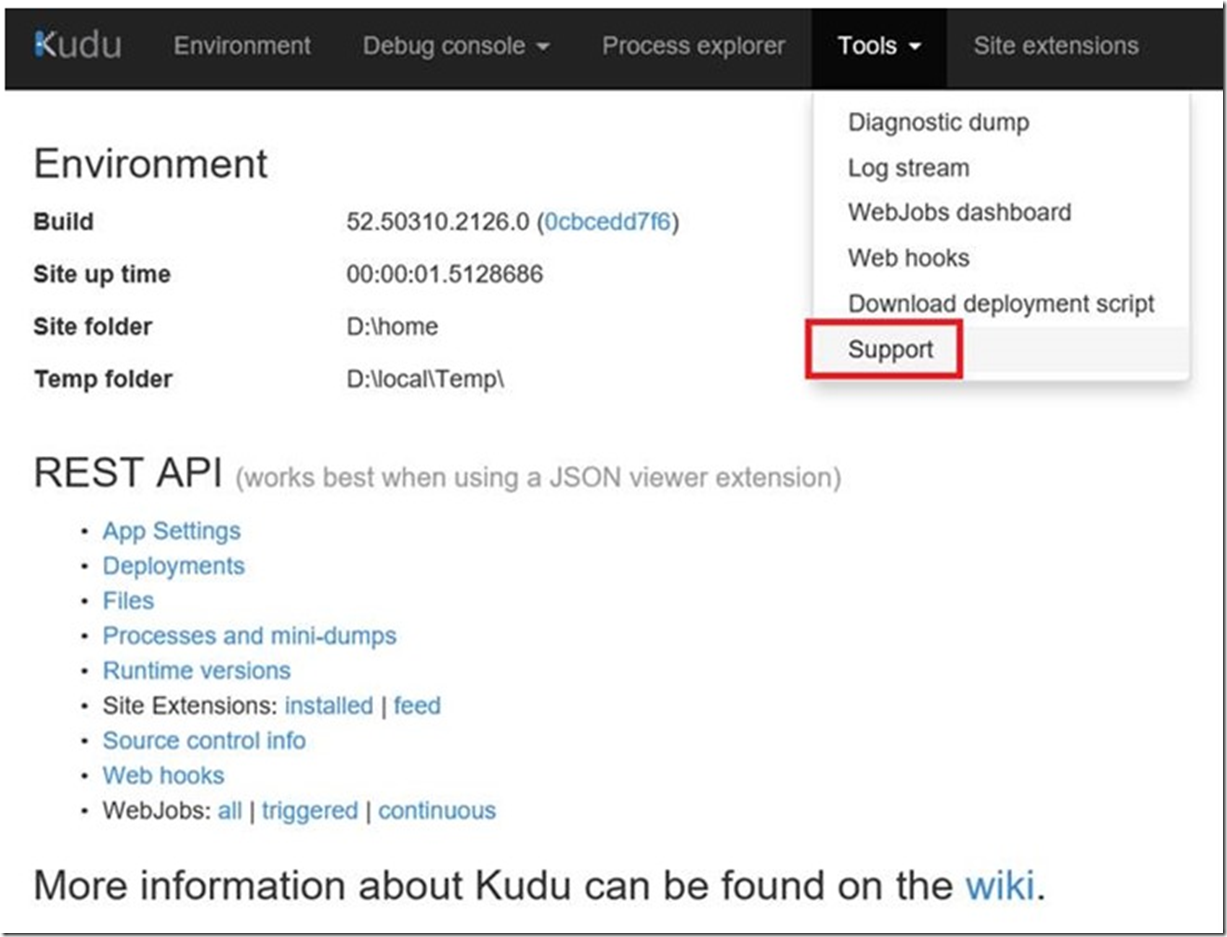
Task: View triggered WebJobs link
Action: [309, 810]
